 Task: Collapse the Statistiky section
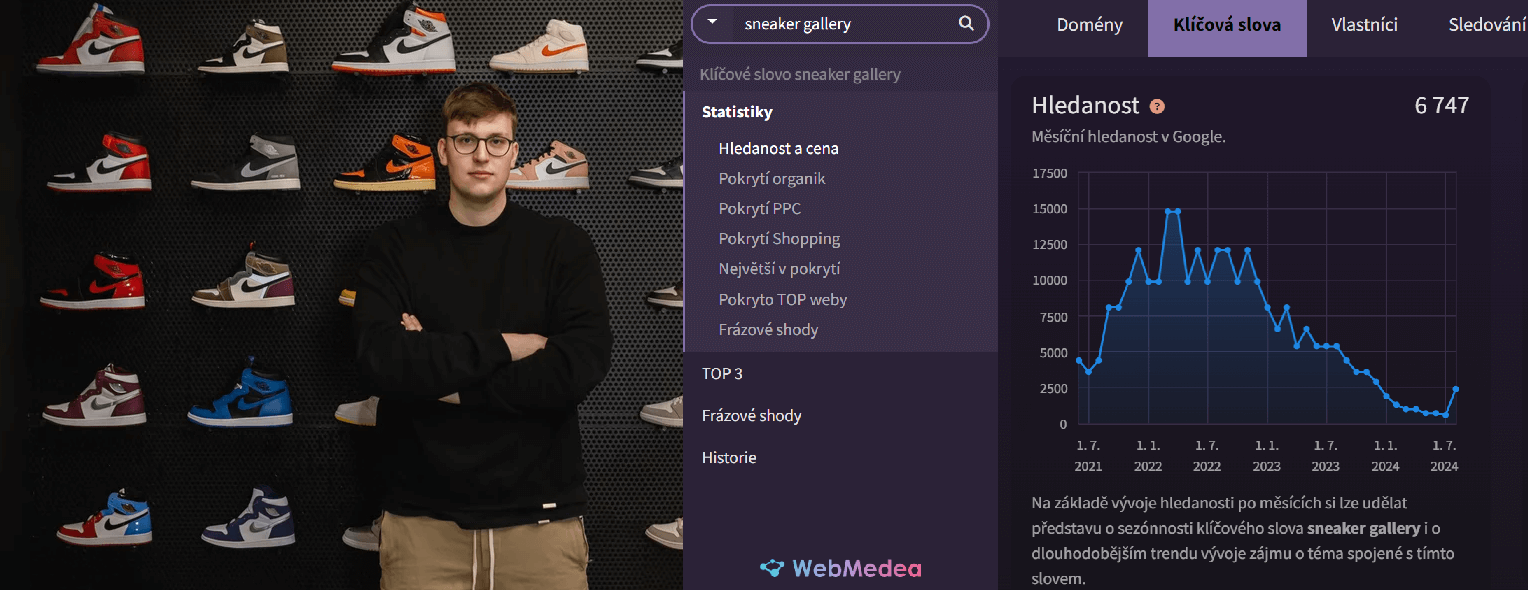pos(737,112)
